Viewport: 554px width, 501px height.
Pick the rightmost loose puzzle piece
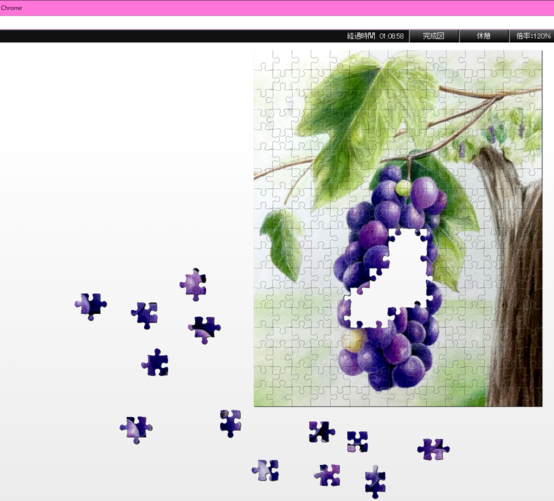coord(433,449)
